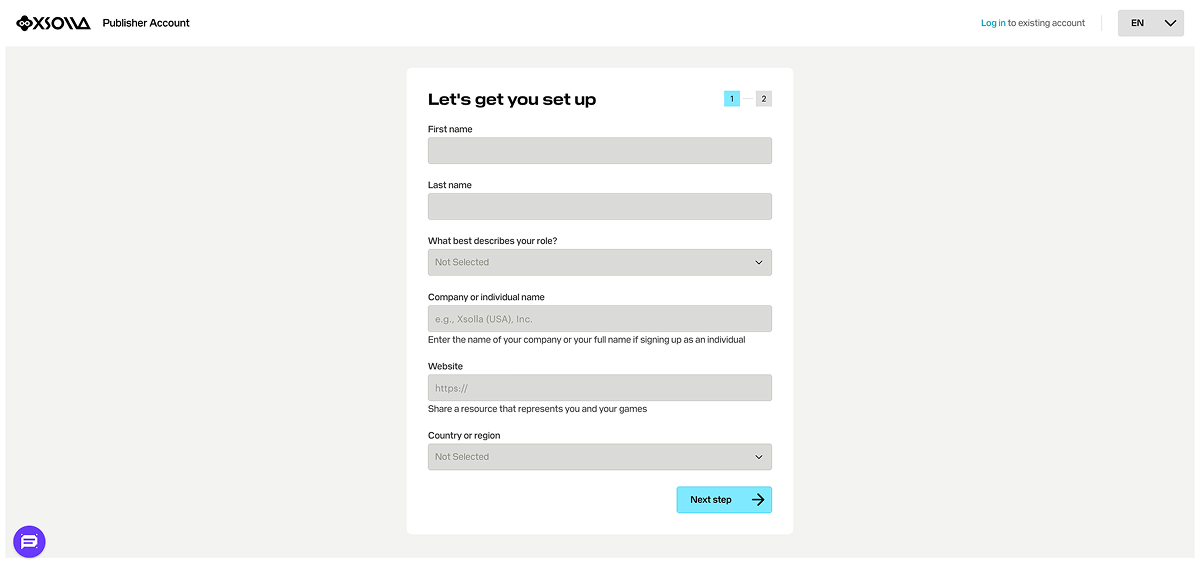Click the role dropdown chevron
The width and height of the screenshot is (1200, 563).
(x=759, y=263)
